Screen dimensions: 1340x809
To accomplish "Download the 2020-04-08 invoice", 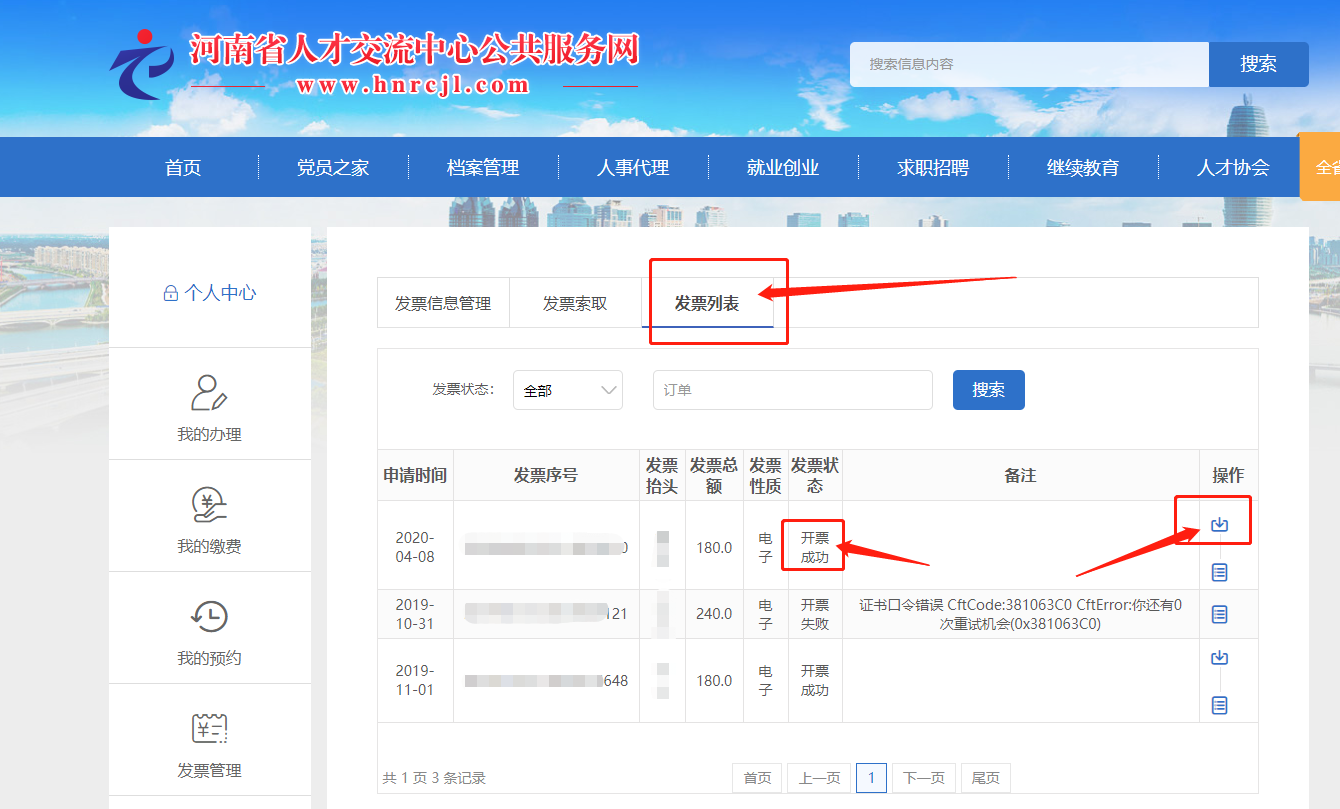I will [1219, 524].
